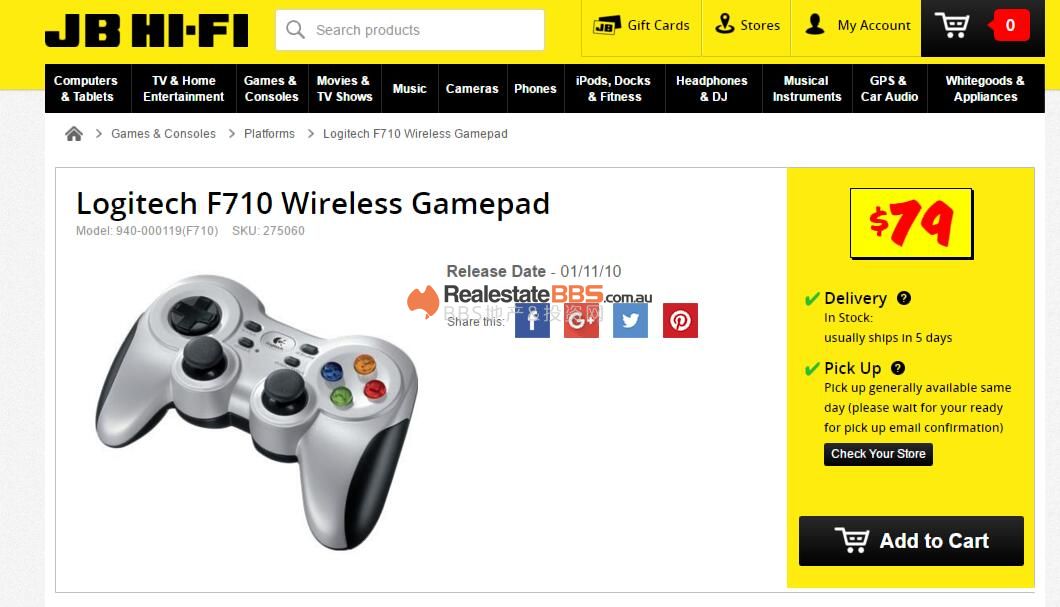Open Games & Consoles menu
The height and width of the screenshot is (607, 1060).
point(271,89)
